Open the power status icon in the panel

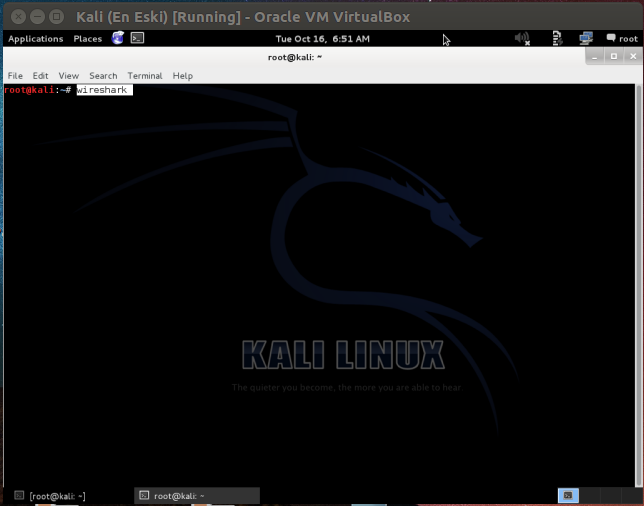(x=557, y=39)
